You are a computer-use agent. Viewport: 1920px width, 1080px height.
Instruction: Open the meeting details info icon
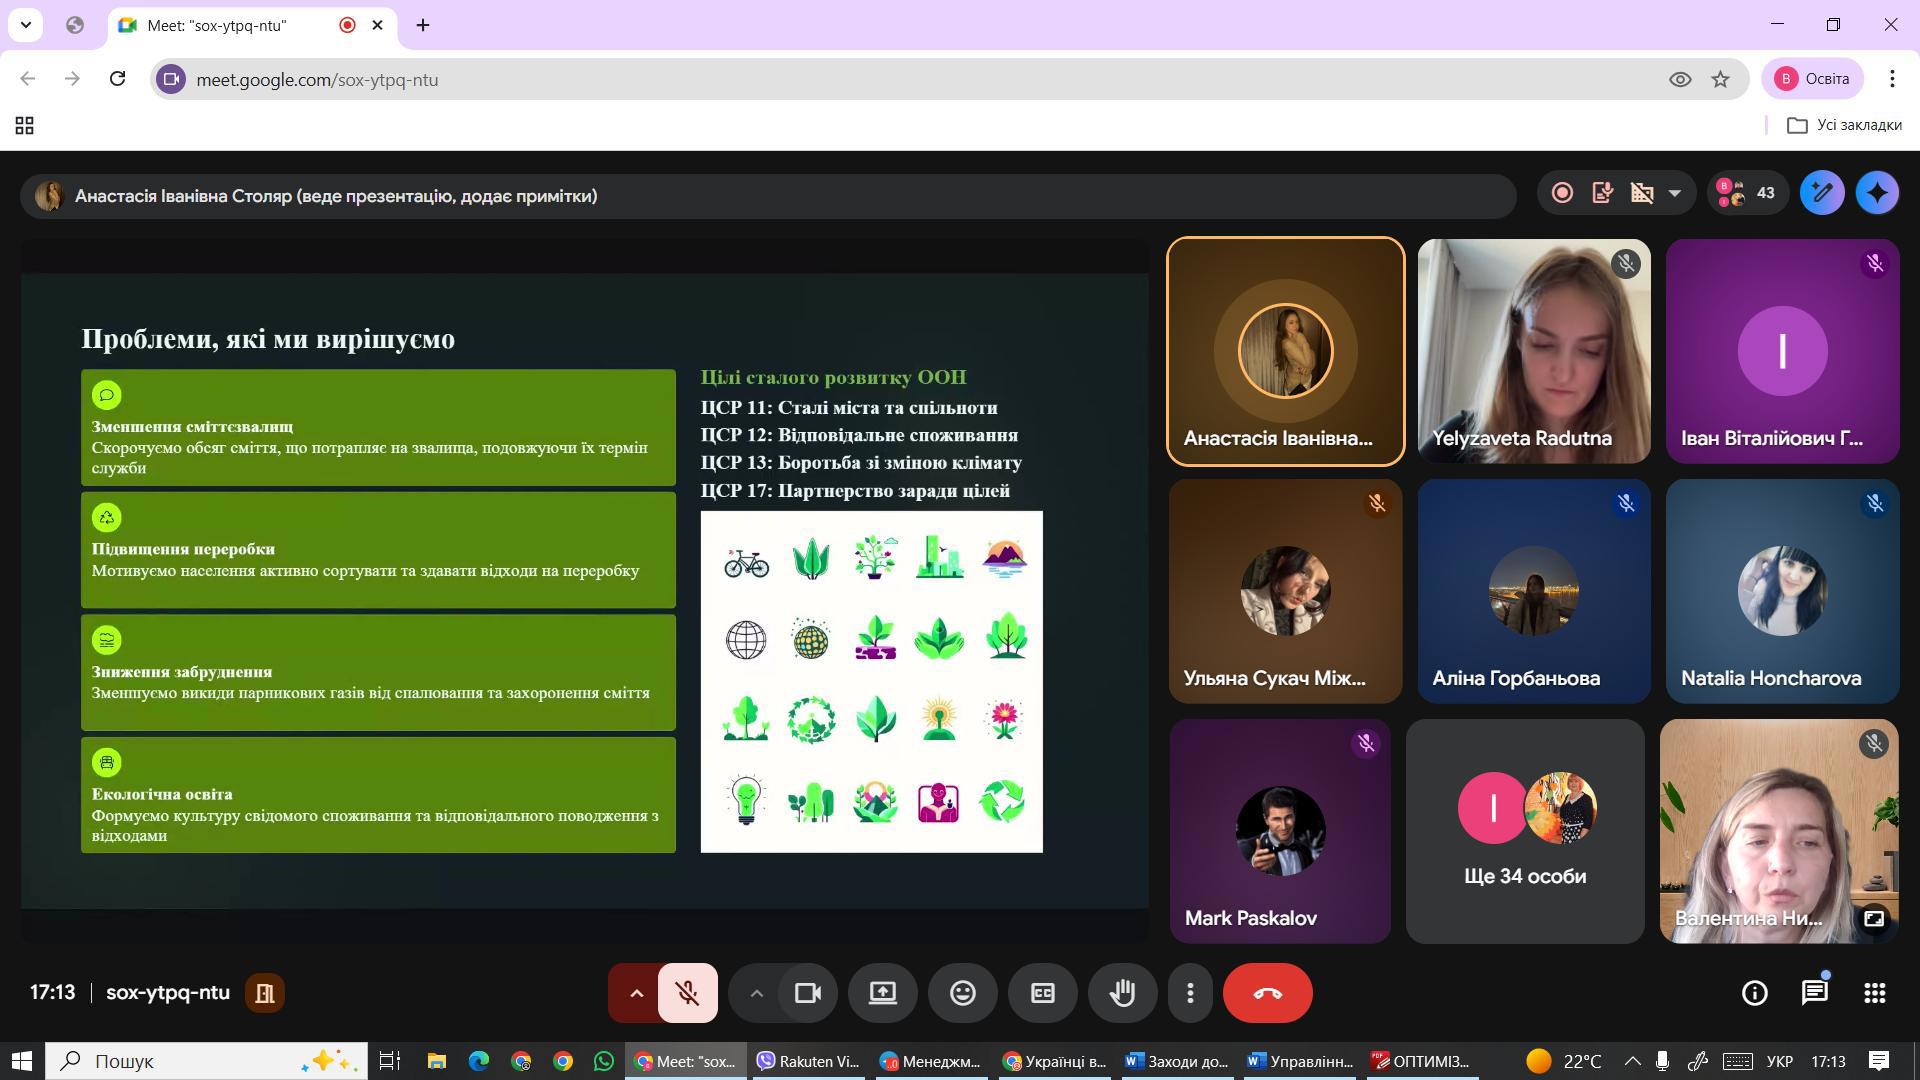pyautogui.click(x=1754, y=993)
